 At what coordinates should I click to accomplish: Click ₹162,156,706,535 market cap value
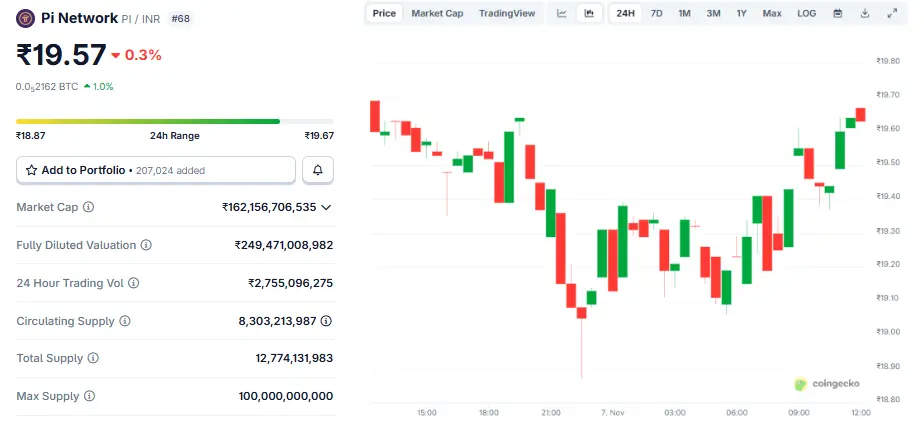[269, 207]
